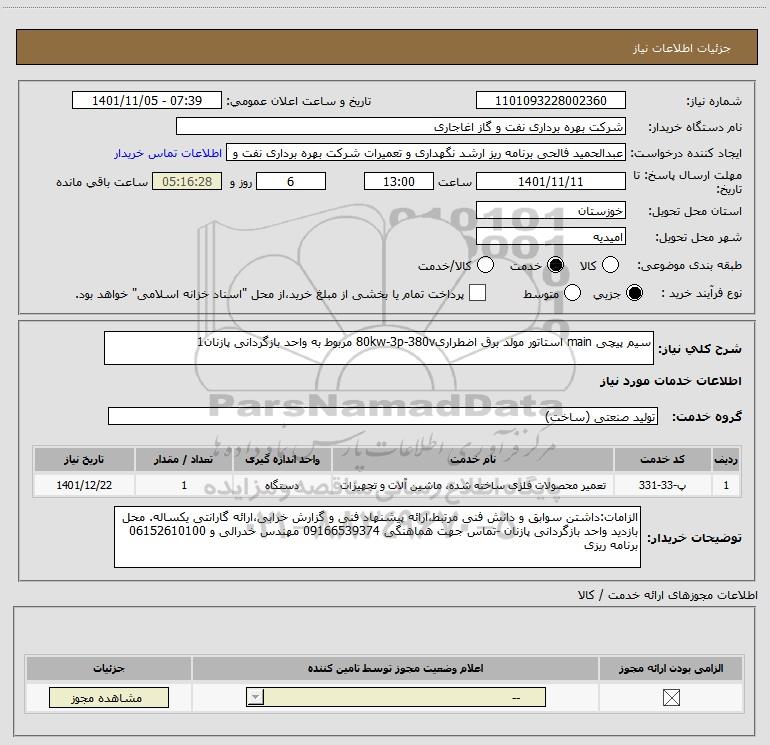The height and width of the screenshot is (745, 770).
Task: Click the row number 1 cell
Action: (x=726, y=485)
